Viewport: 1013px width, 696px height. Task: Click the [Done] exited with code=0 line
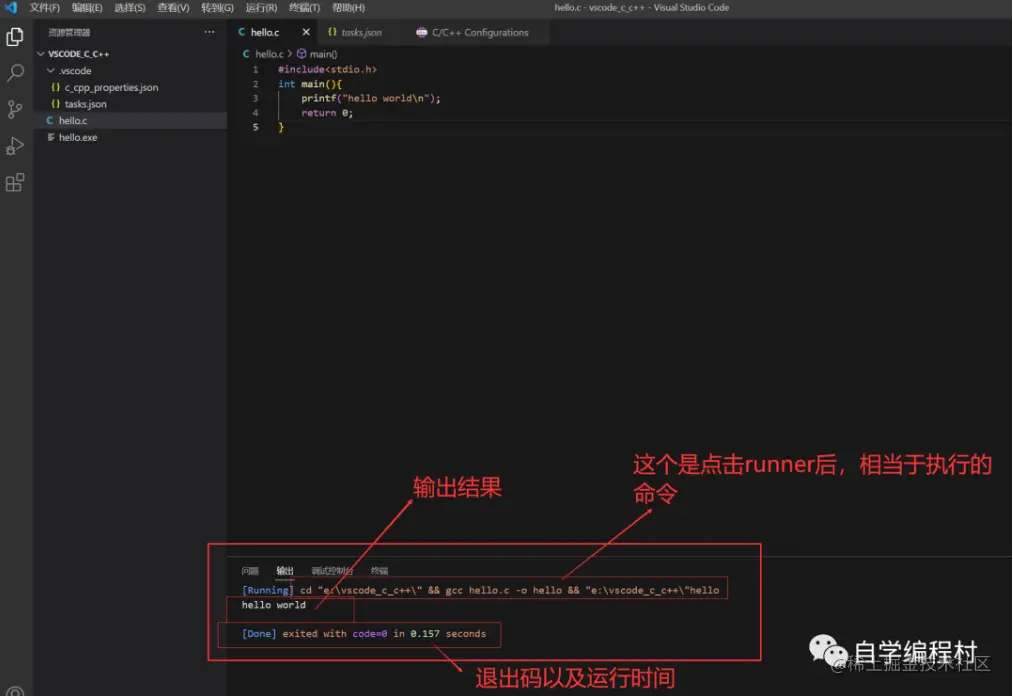pos(364,634)
